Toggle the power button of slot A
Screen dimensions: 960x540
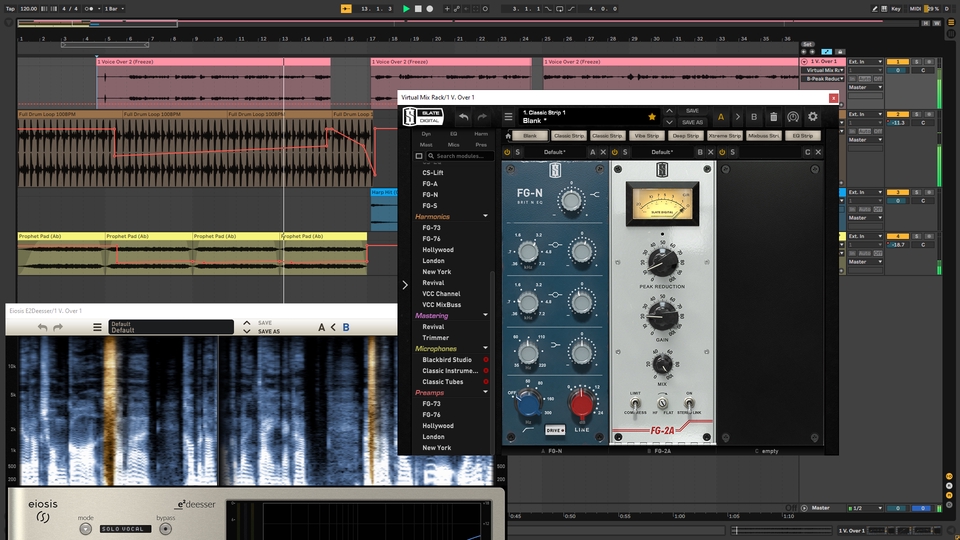pos(507,152)
